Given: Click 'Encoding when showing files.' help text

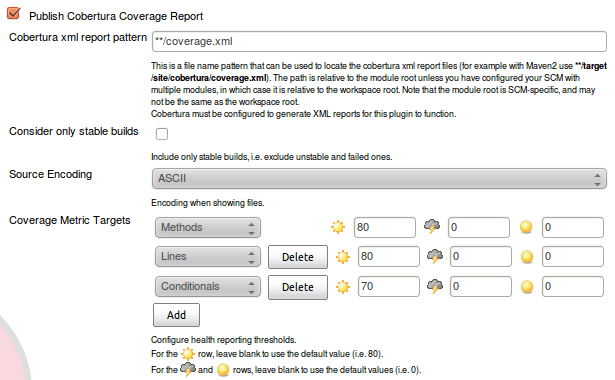Looking at the screenshot, I should 207,203.
